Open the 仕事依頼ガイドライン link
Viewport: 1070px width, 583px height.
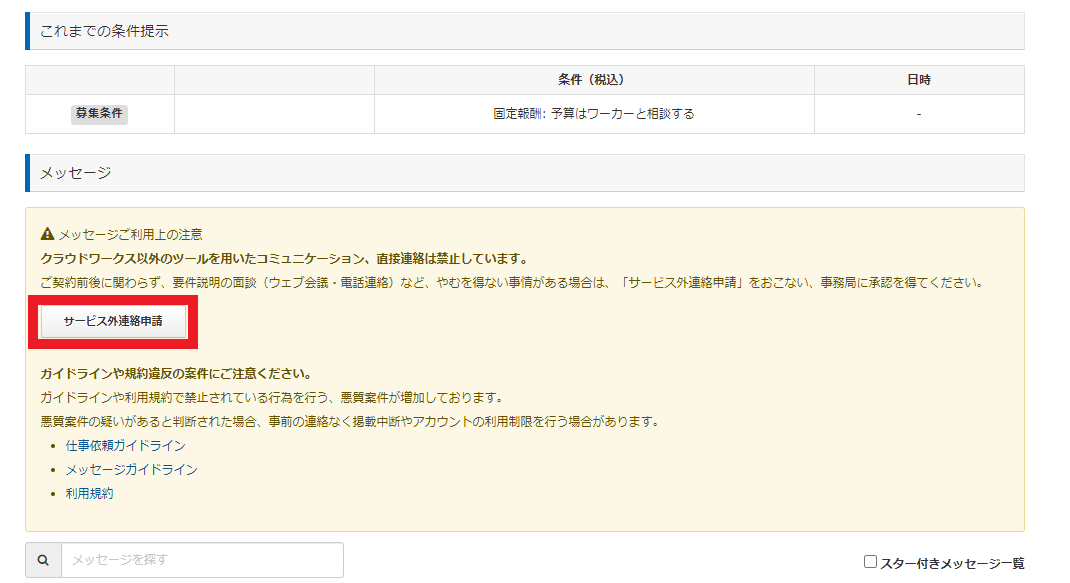pos(125,445)
